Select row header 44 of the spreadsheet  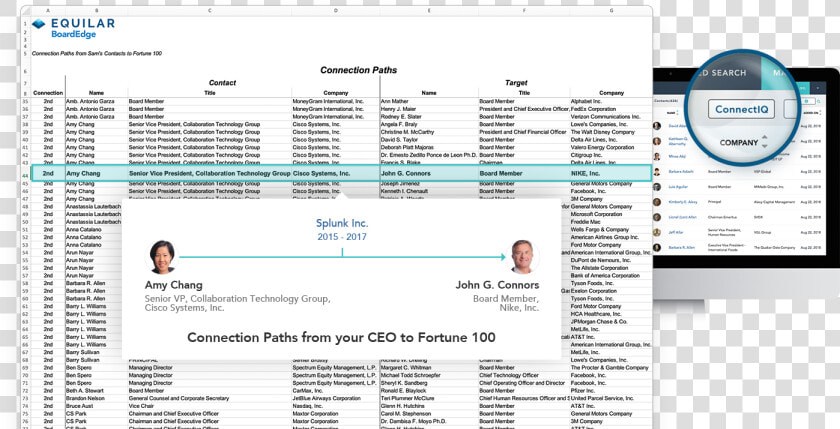pos(25,174)
